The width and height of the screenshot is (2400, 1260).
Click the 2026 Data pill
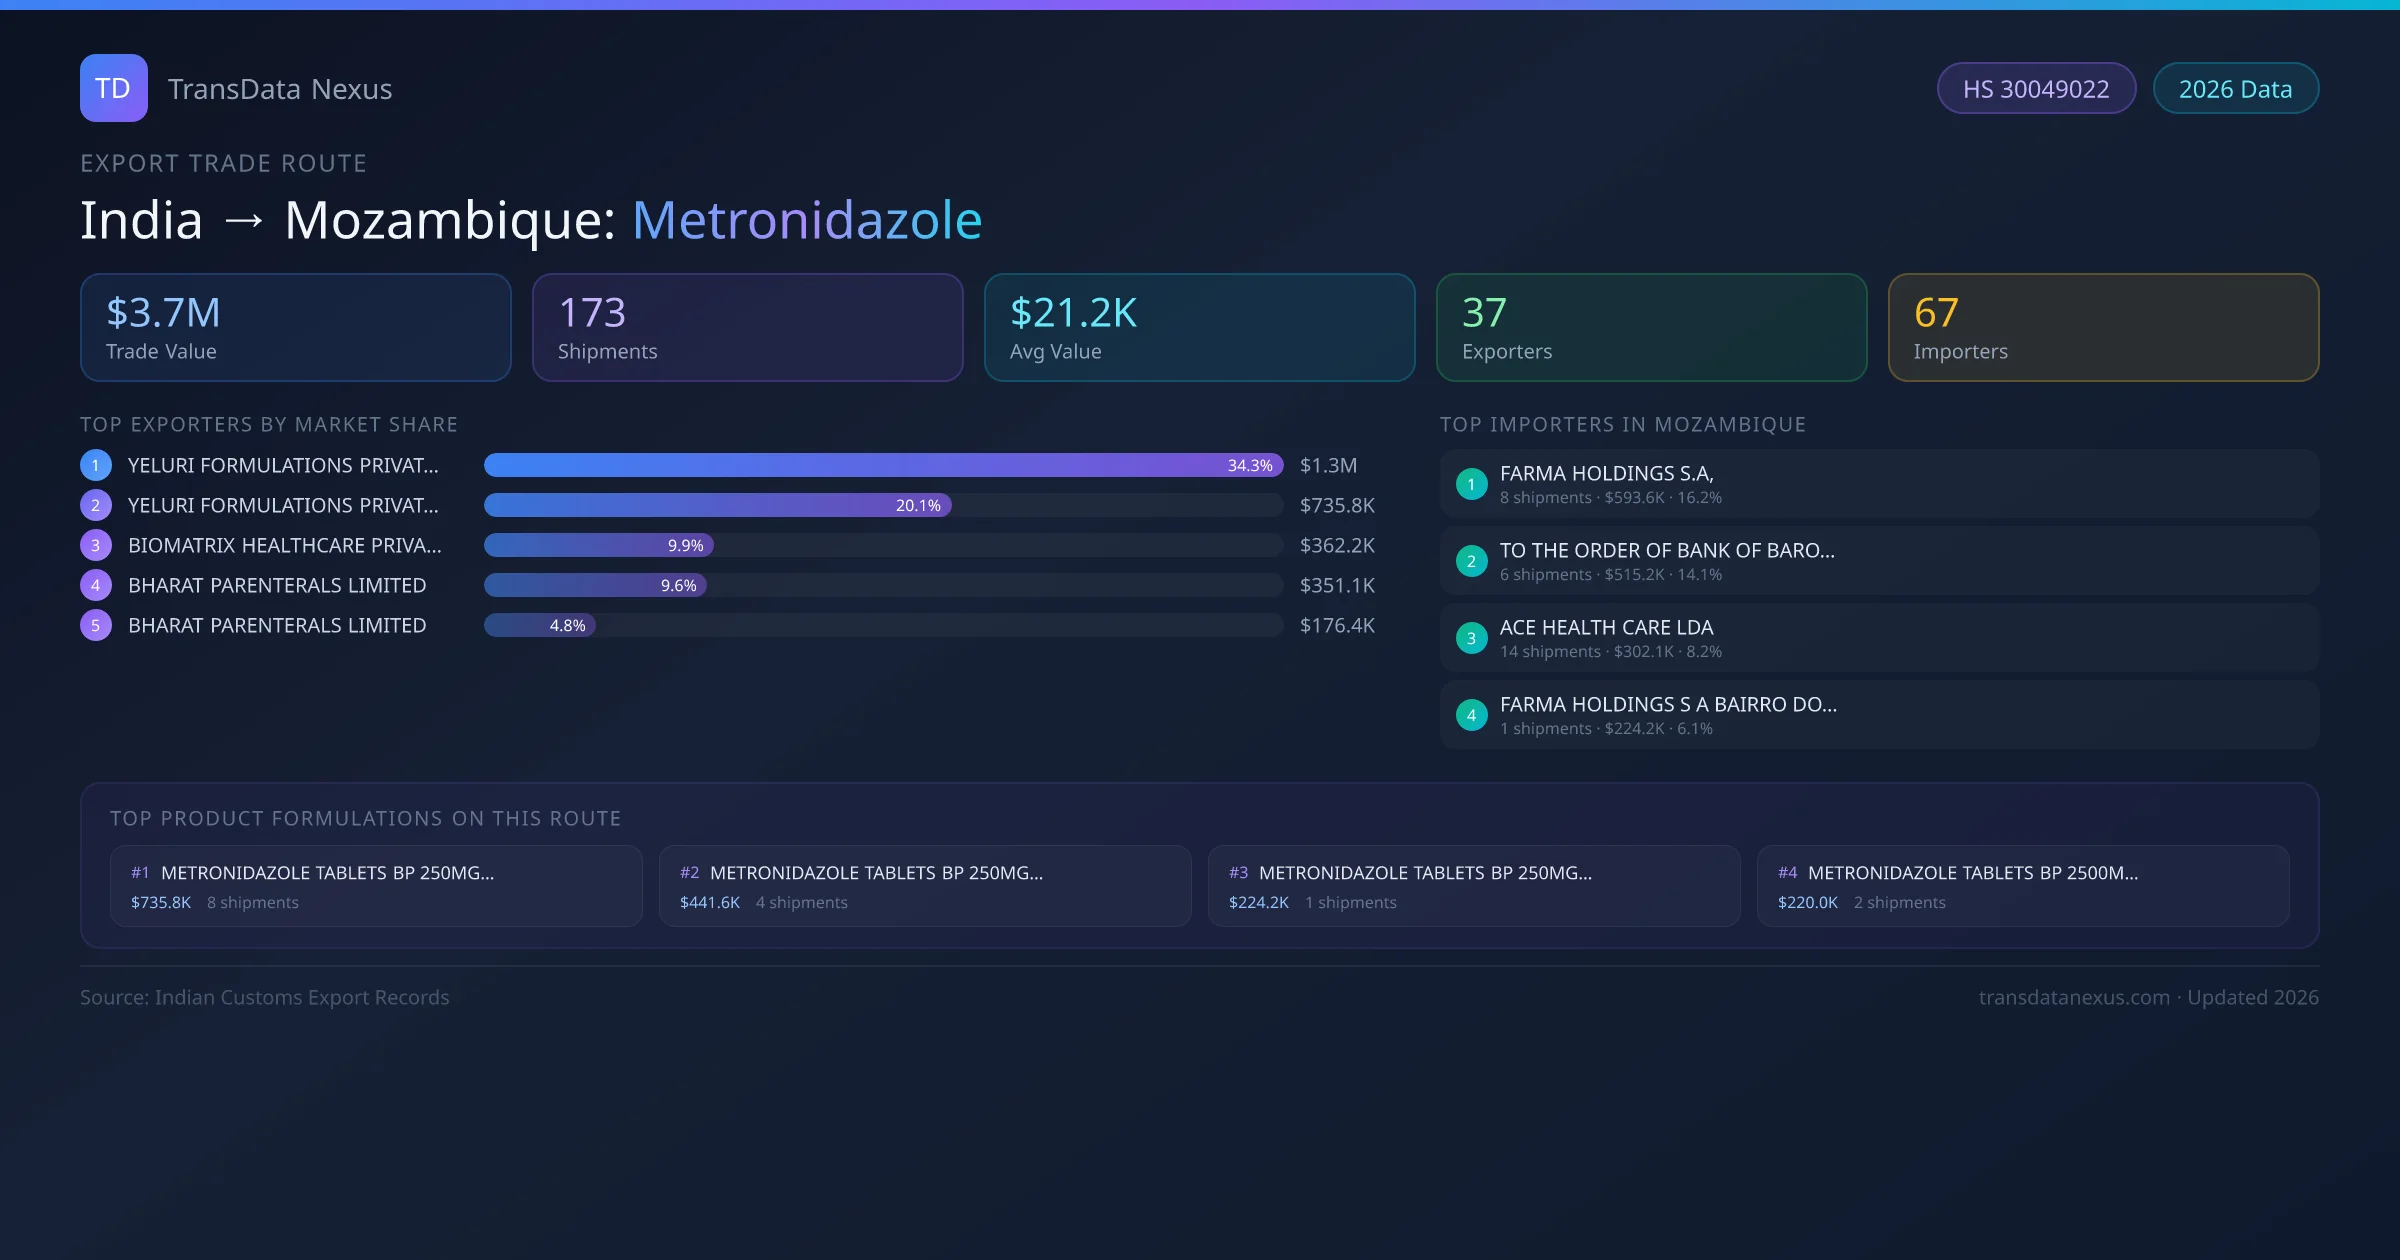click(x=2235, y=89)
